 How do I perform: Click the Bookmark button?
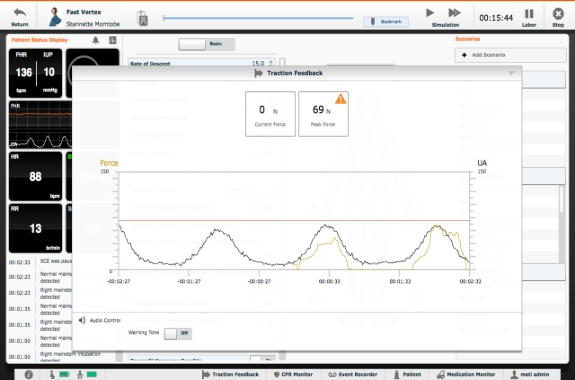[x=386, y=22]
